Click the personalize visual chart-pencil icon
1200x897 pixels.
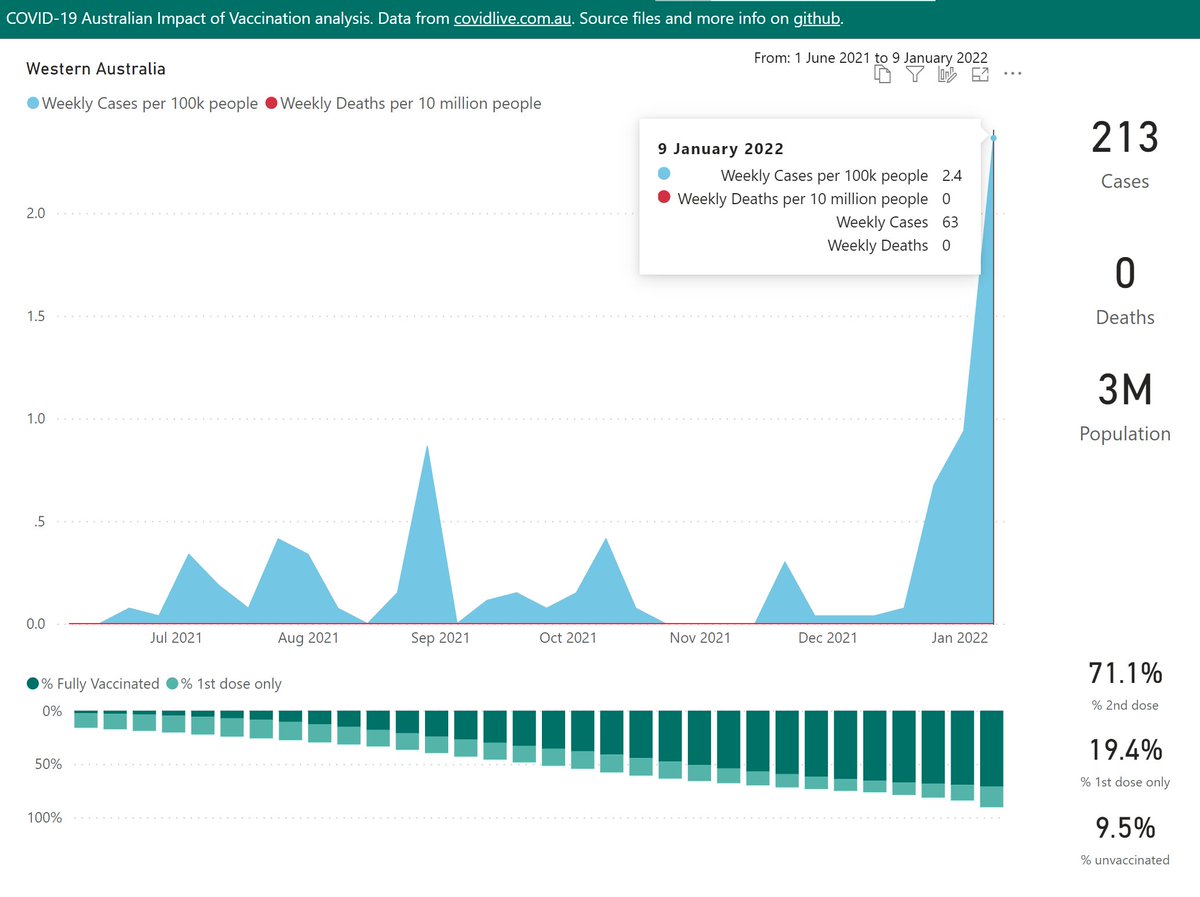pos(947,74)
